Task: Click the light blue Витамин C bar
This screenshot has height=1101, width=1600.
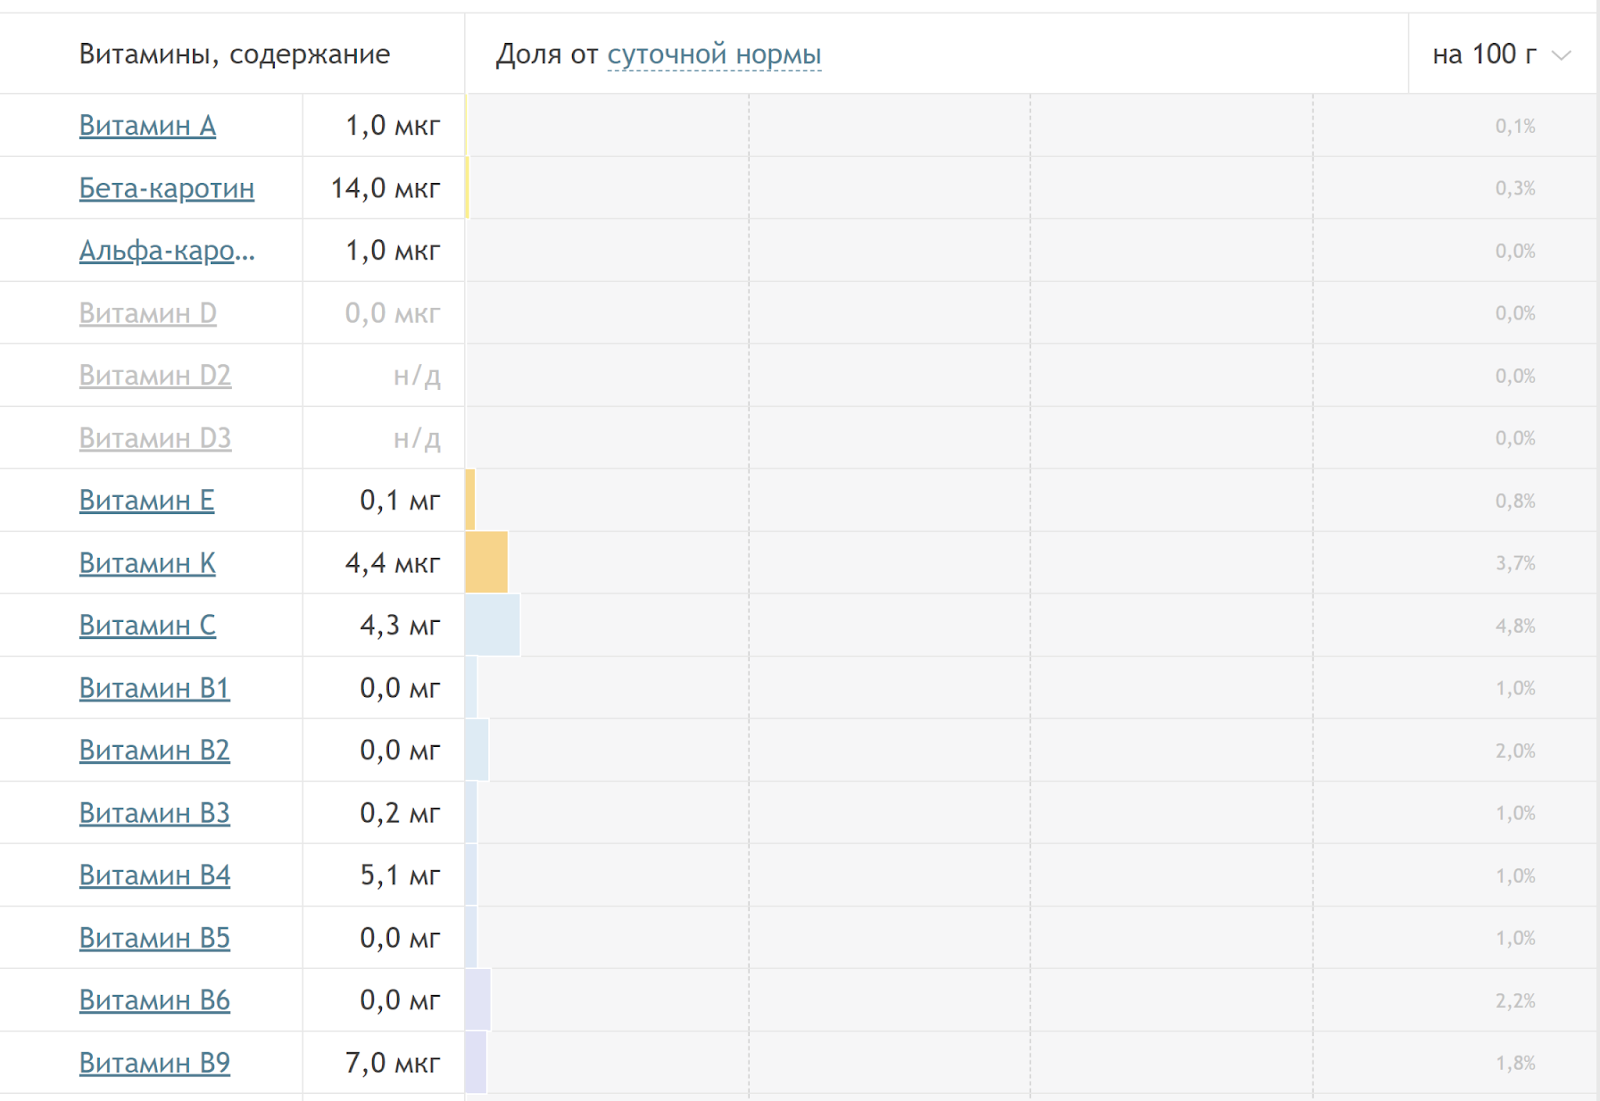Action: click(x=493, y=626)
